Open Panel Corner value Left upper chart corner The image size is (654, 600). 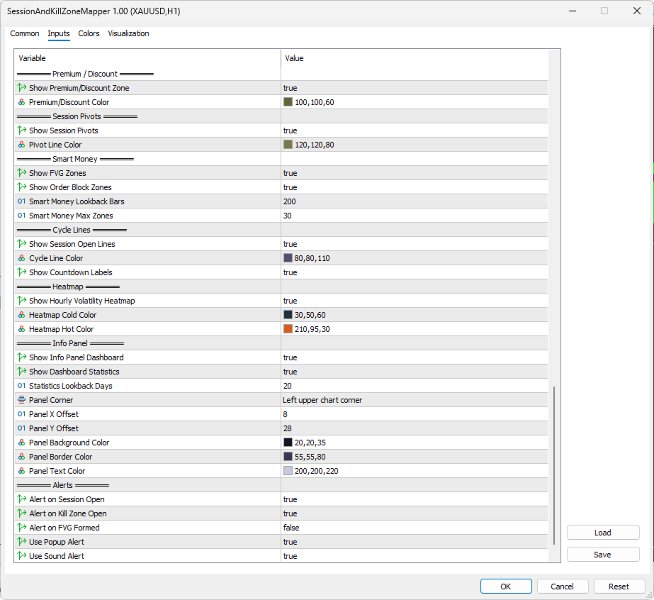(414, 400)
